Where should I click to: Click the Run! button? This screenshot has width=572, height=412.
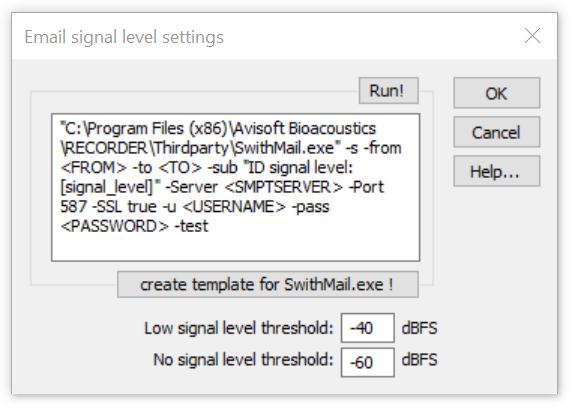389,91
